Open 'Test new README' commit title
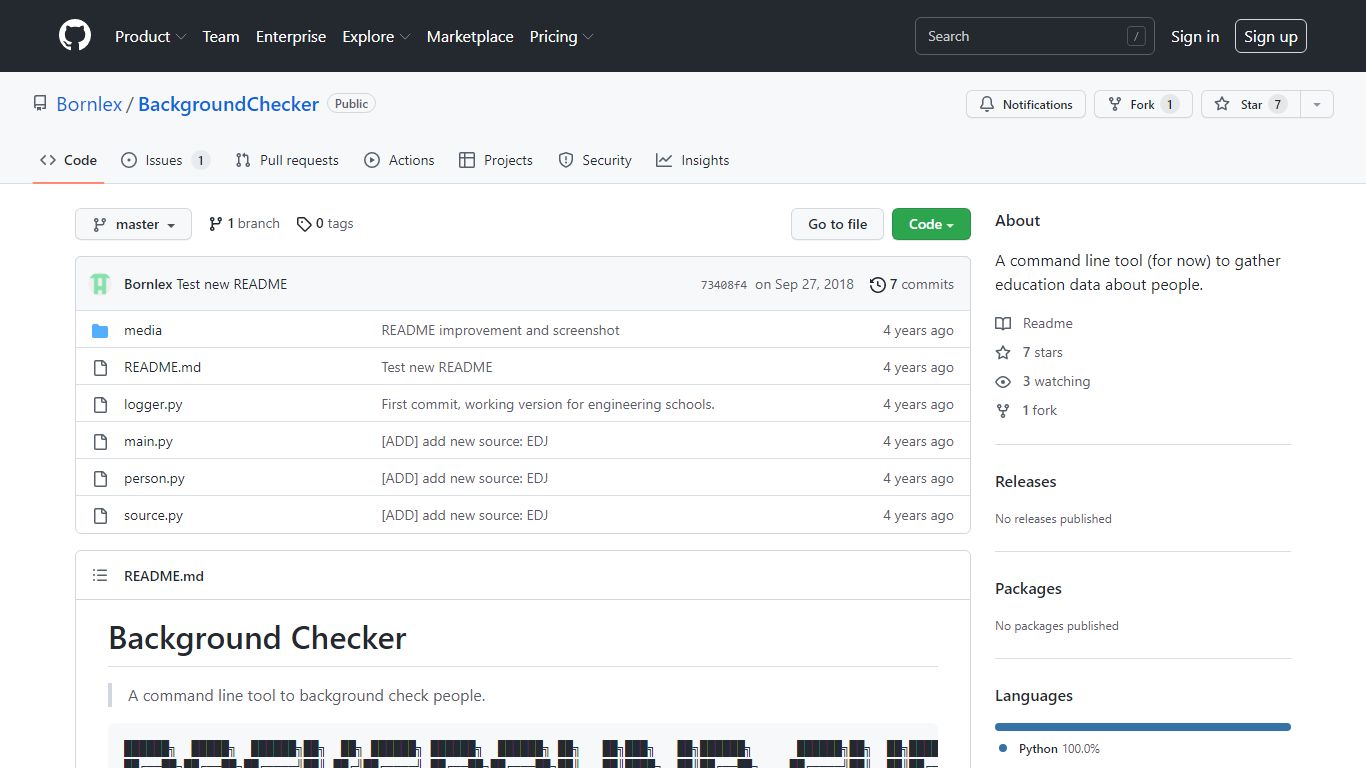Image resolution: width=1366 pixels, height=768 pixels. 232,284
